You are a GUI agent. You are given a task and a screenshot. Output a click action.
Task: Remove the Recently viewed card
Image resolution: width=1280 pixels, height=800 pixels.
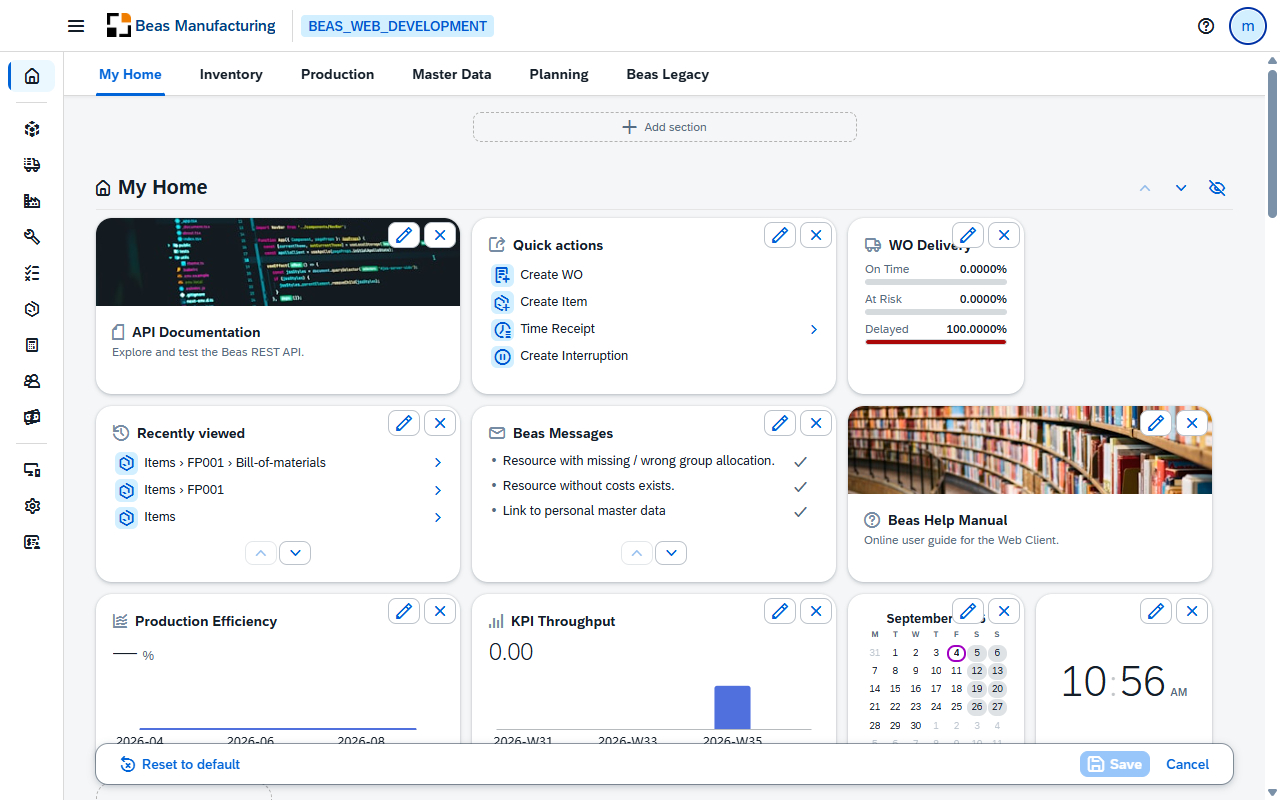[440, 423]
